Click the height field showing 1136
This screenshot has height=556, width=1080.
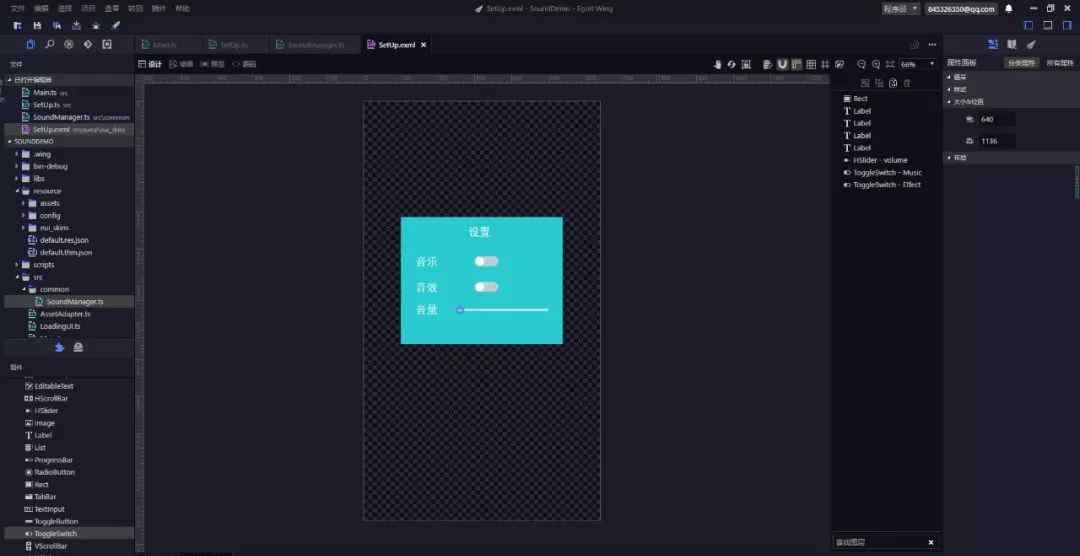click(997, 141)
